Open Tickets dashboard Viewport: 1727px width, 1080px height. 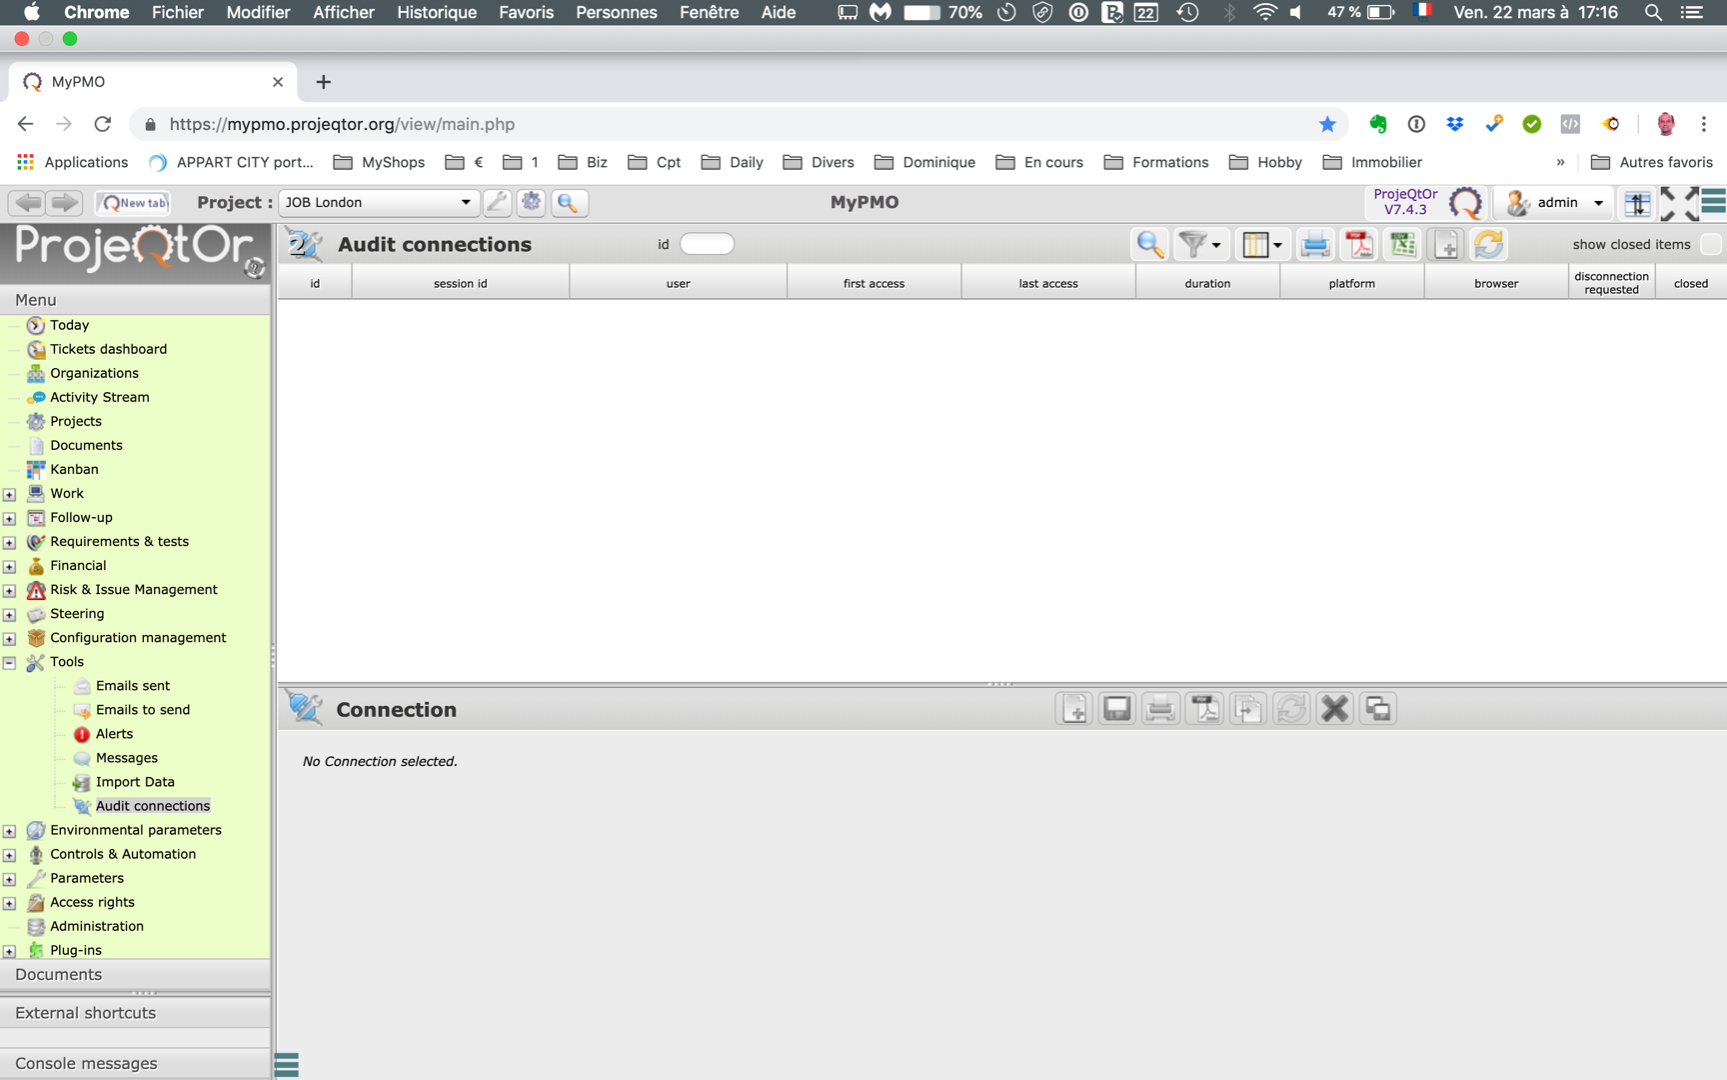[108, 349]
